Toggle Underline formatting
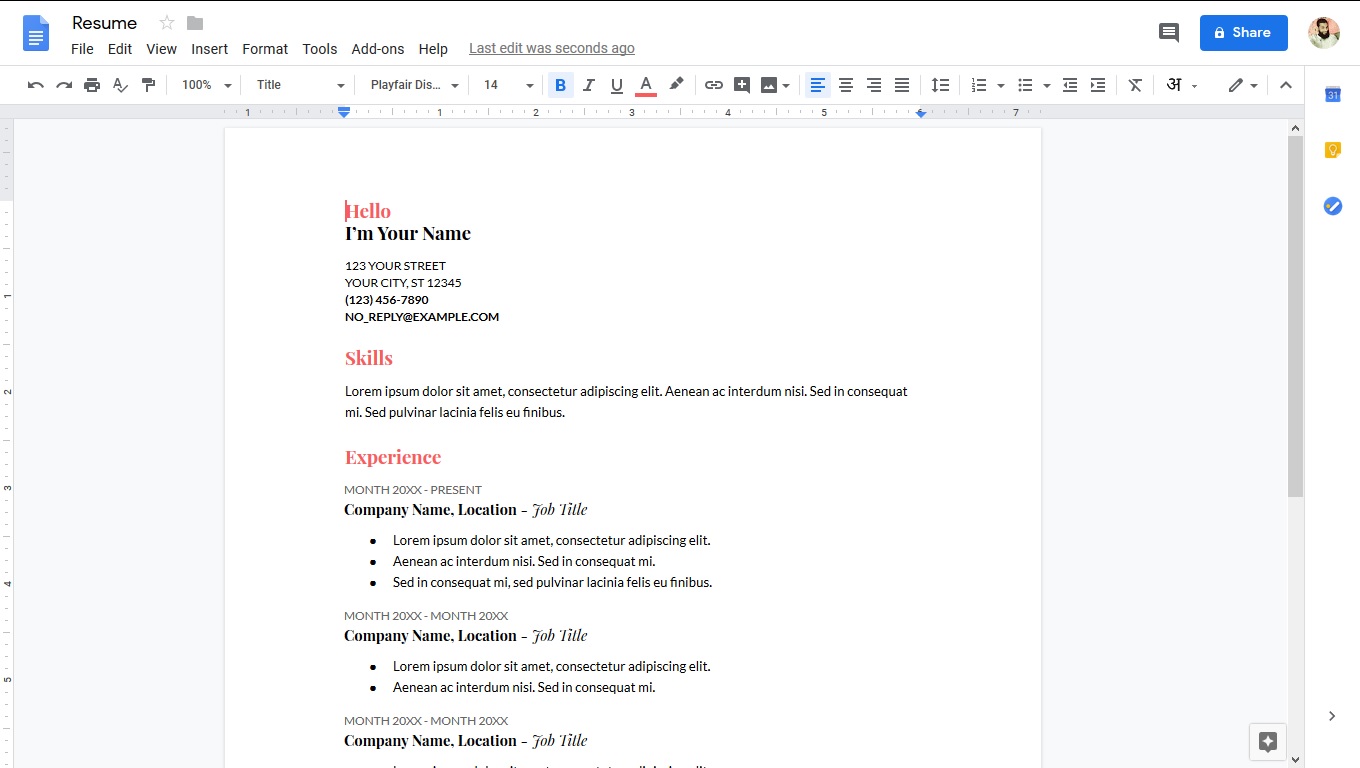Viewport: 1360px width, 768px height. [x=617, y=85]
